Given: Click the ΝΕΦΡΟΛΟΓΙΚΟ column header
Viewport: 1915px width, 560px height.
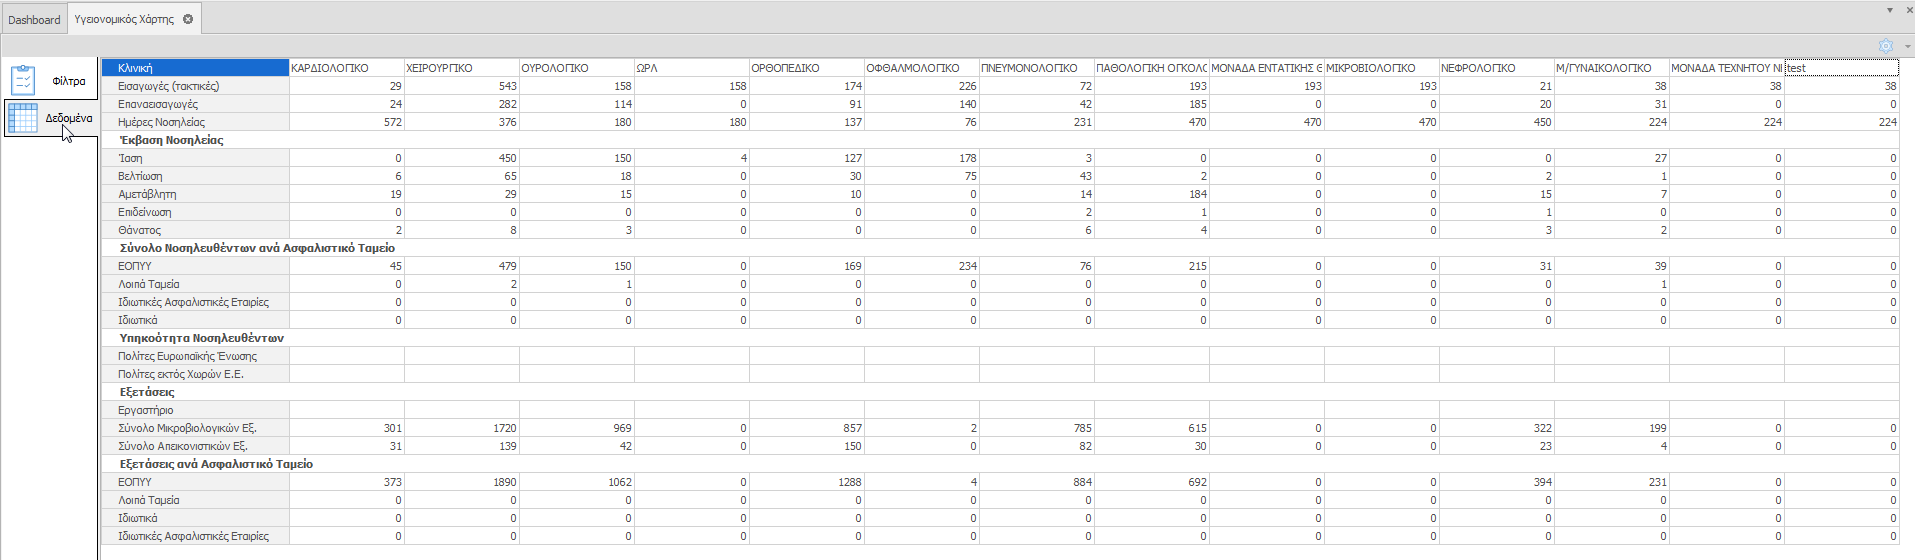Looking at the screenshot, I should (1495, 68).
